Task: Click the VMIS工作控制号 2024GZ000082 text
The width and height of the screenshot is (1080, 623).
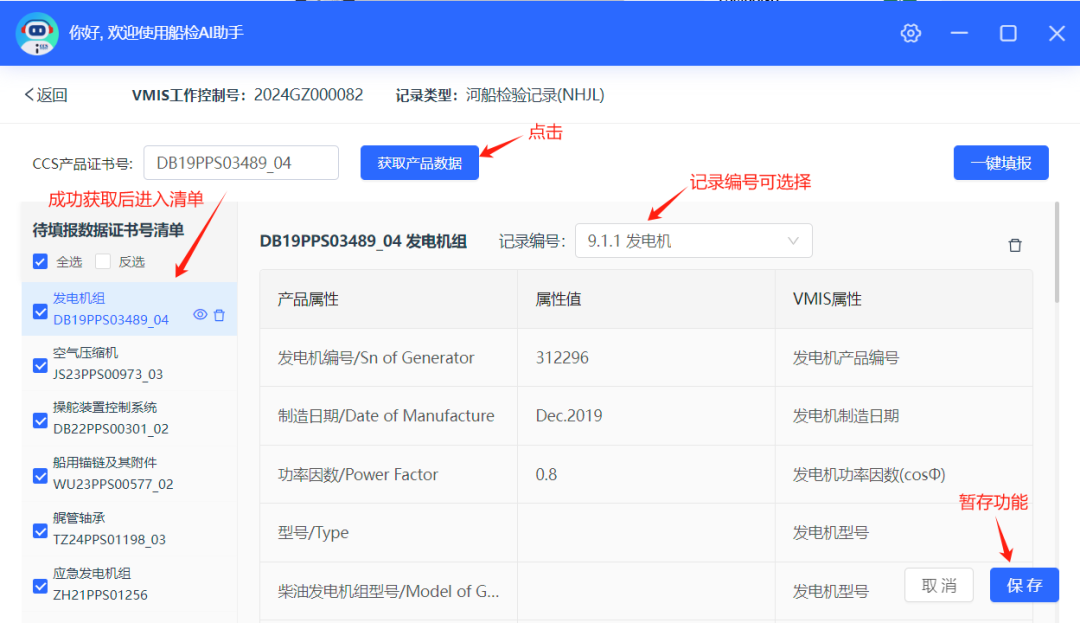Action: coord(247,95)
